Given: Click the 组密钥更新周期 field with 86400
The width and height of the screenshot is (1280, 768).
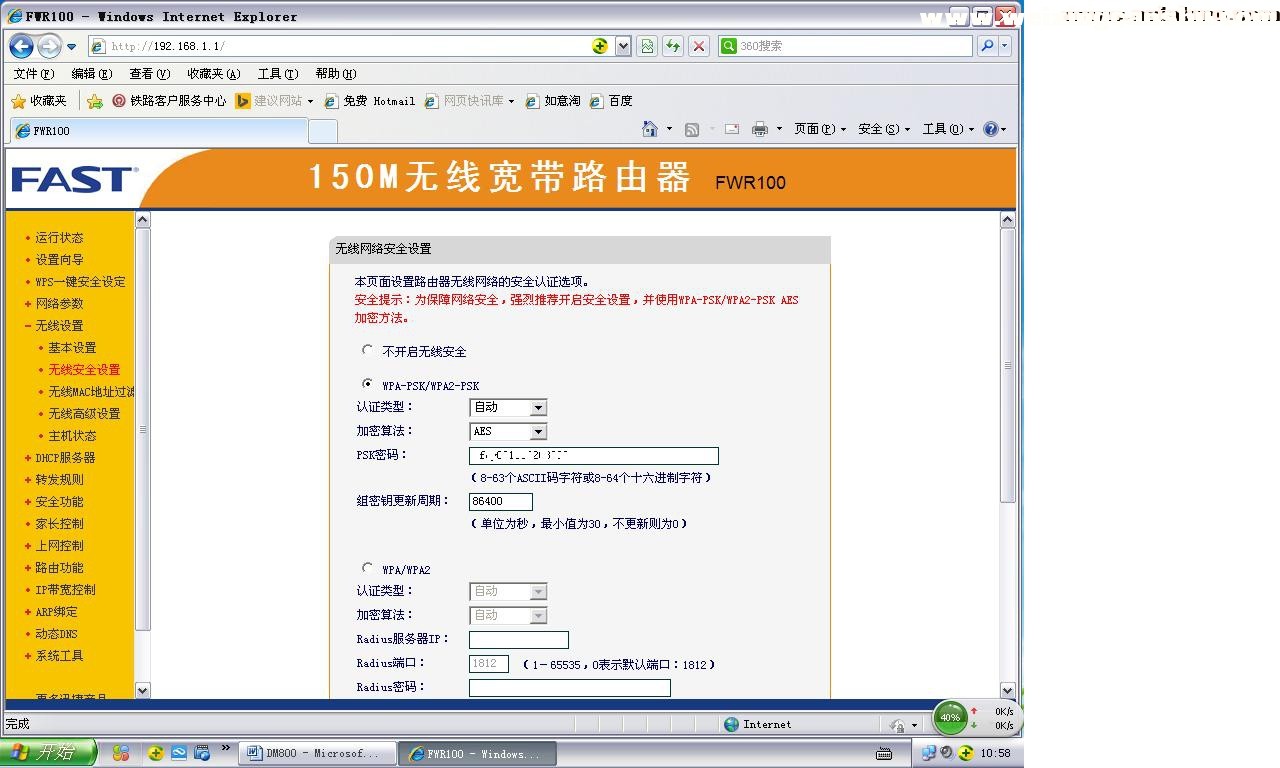Looking at the screenshot, I should coord(501,501).
